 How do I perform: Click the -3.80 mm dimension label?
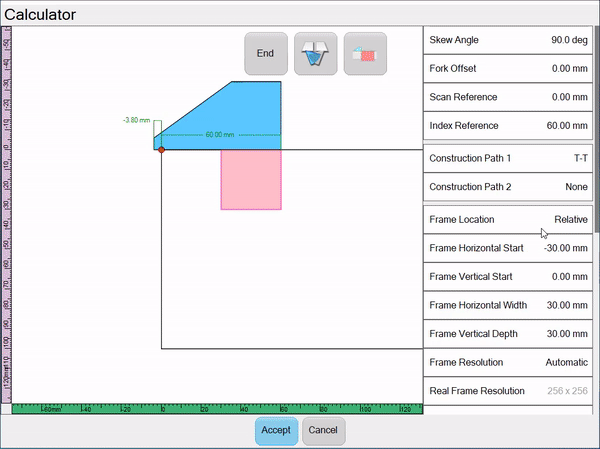[x=137, y=120]
